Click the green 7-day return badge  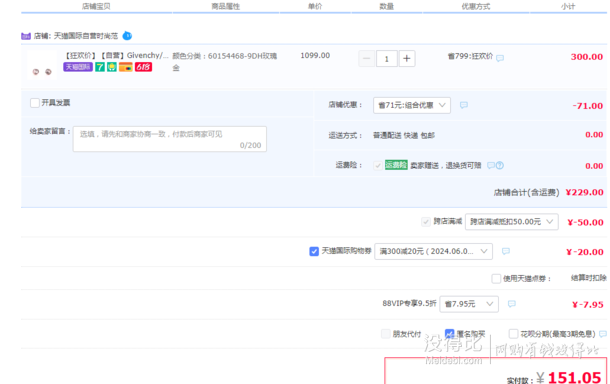(x=100, y=67)
